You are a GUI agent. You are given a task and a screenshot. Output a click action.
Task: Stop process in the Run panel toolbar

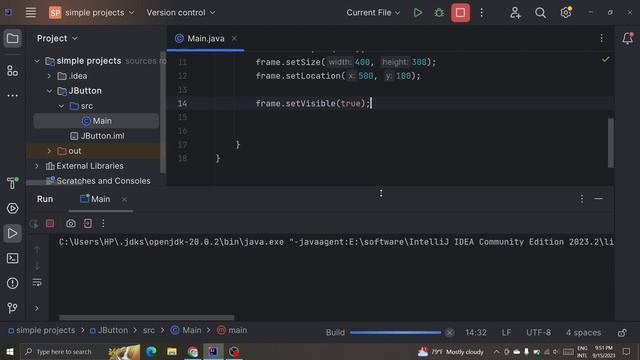50,224
